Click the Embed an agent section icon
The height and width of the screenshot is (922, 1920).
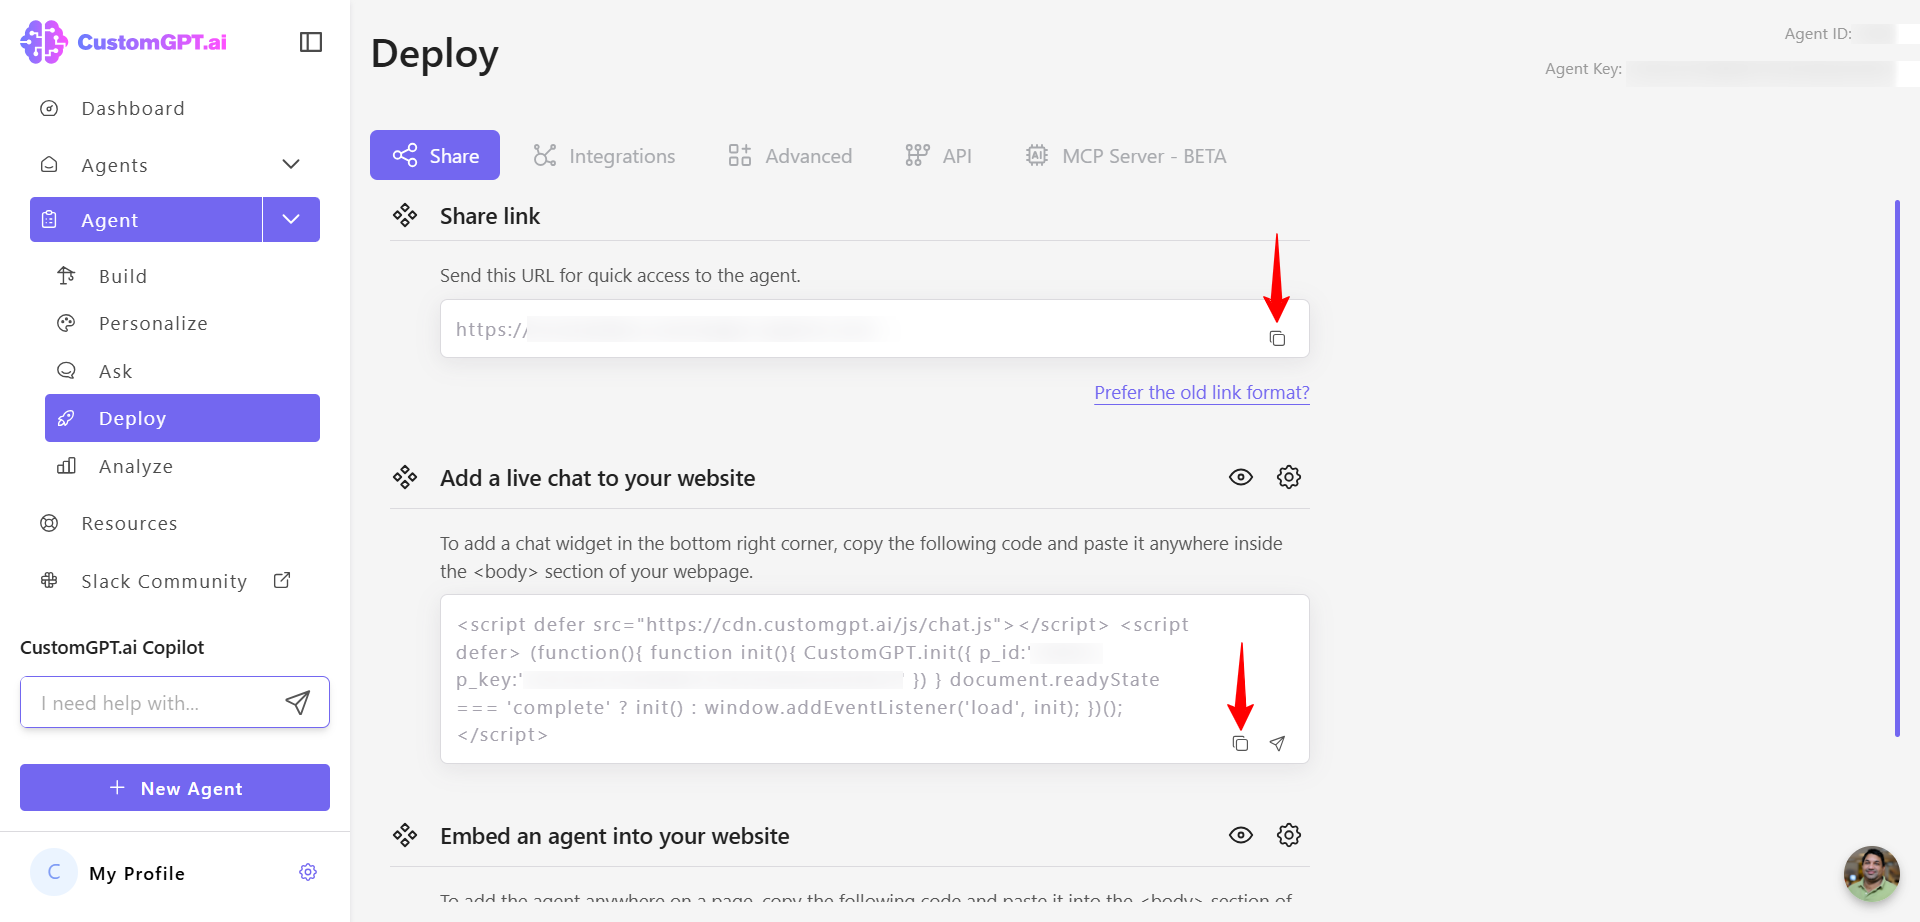405,835
